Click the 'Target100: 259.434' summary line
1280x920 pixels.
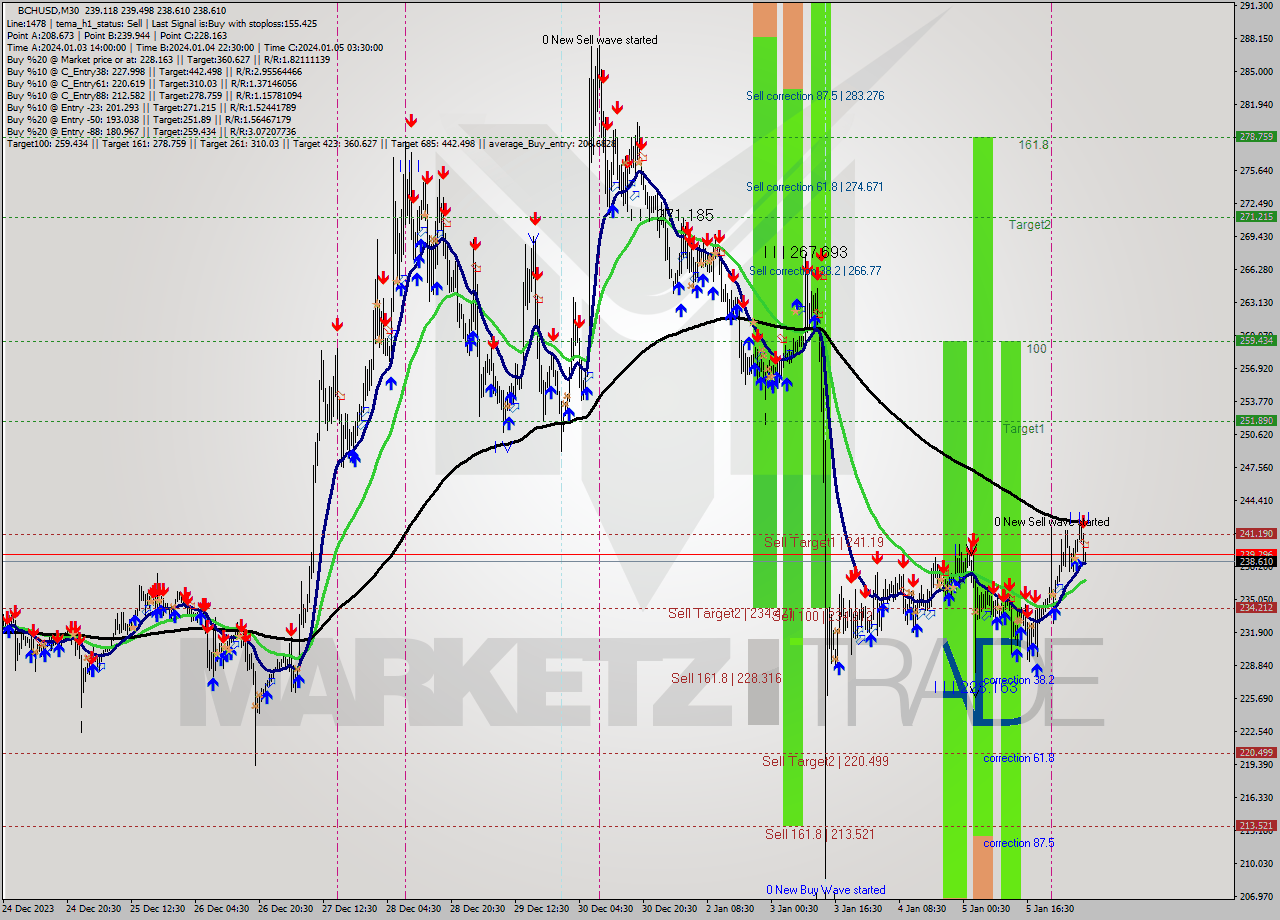pos(310,144)
